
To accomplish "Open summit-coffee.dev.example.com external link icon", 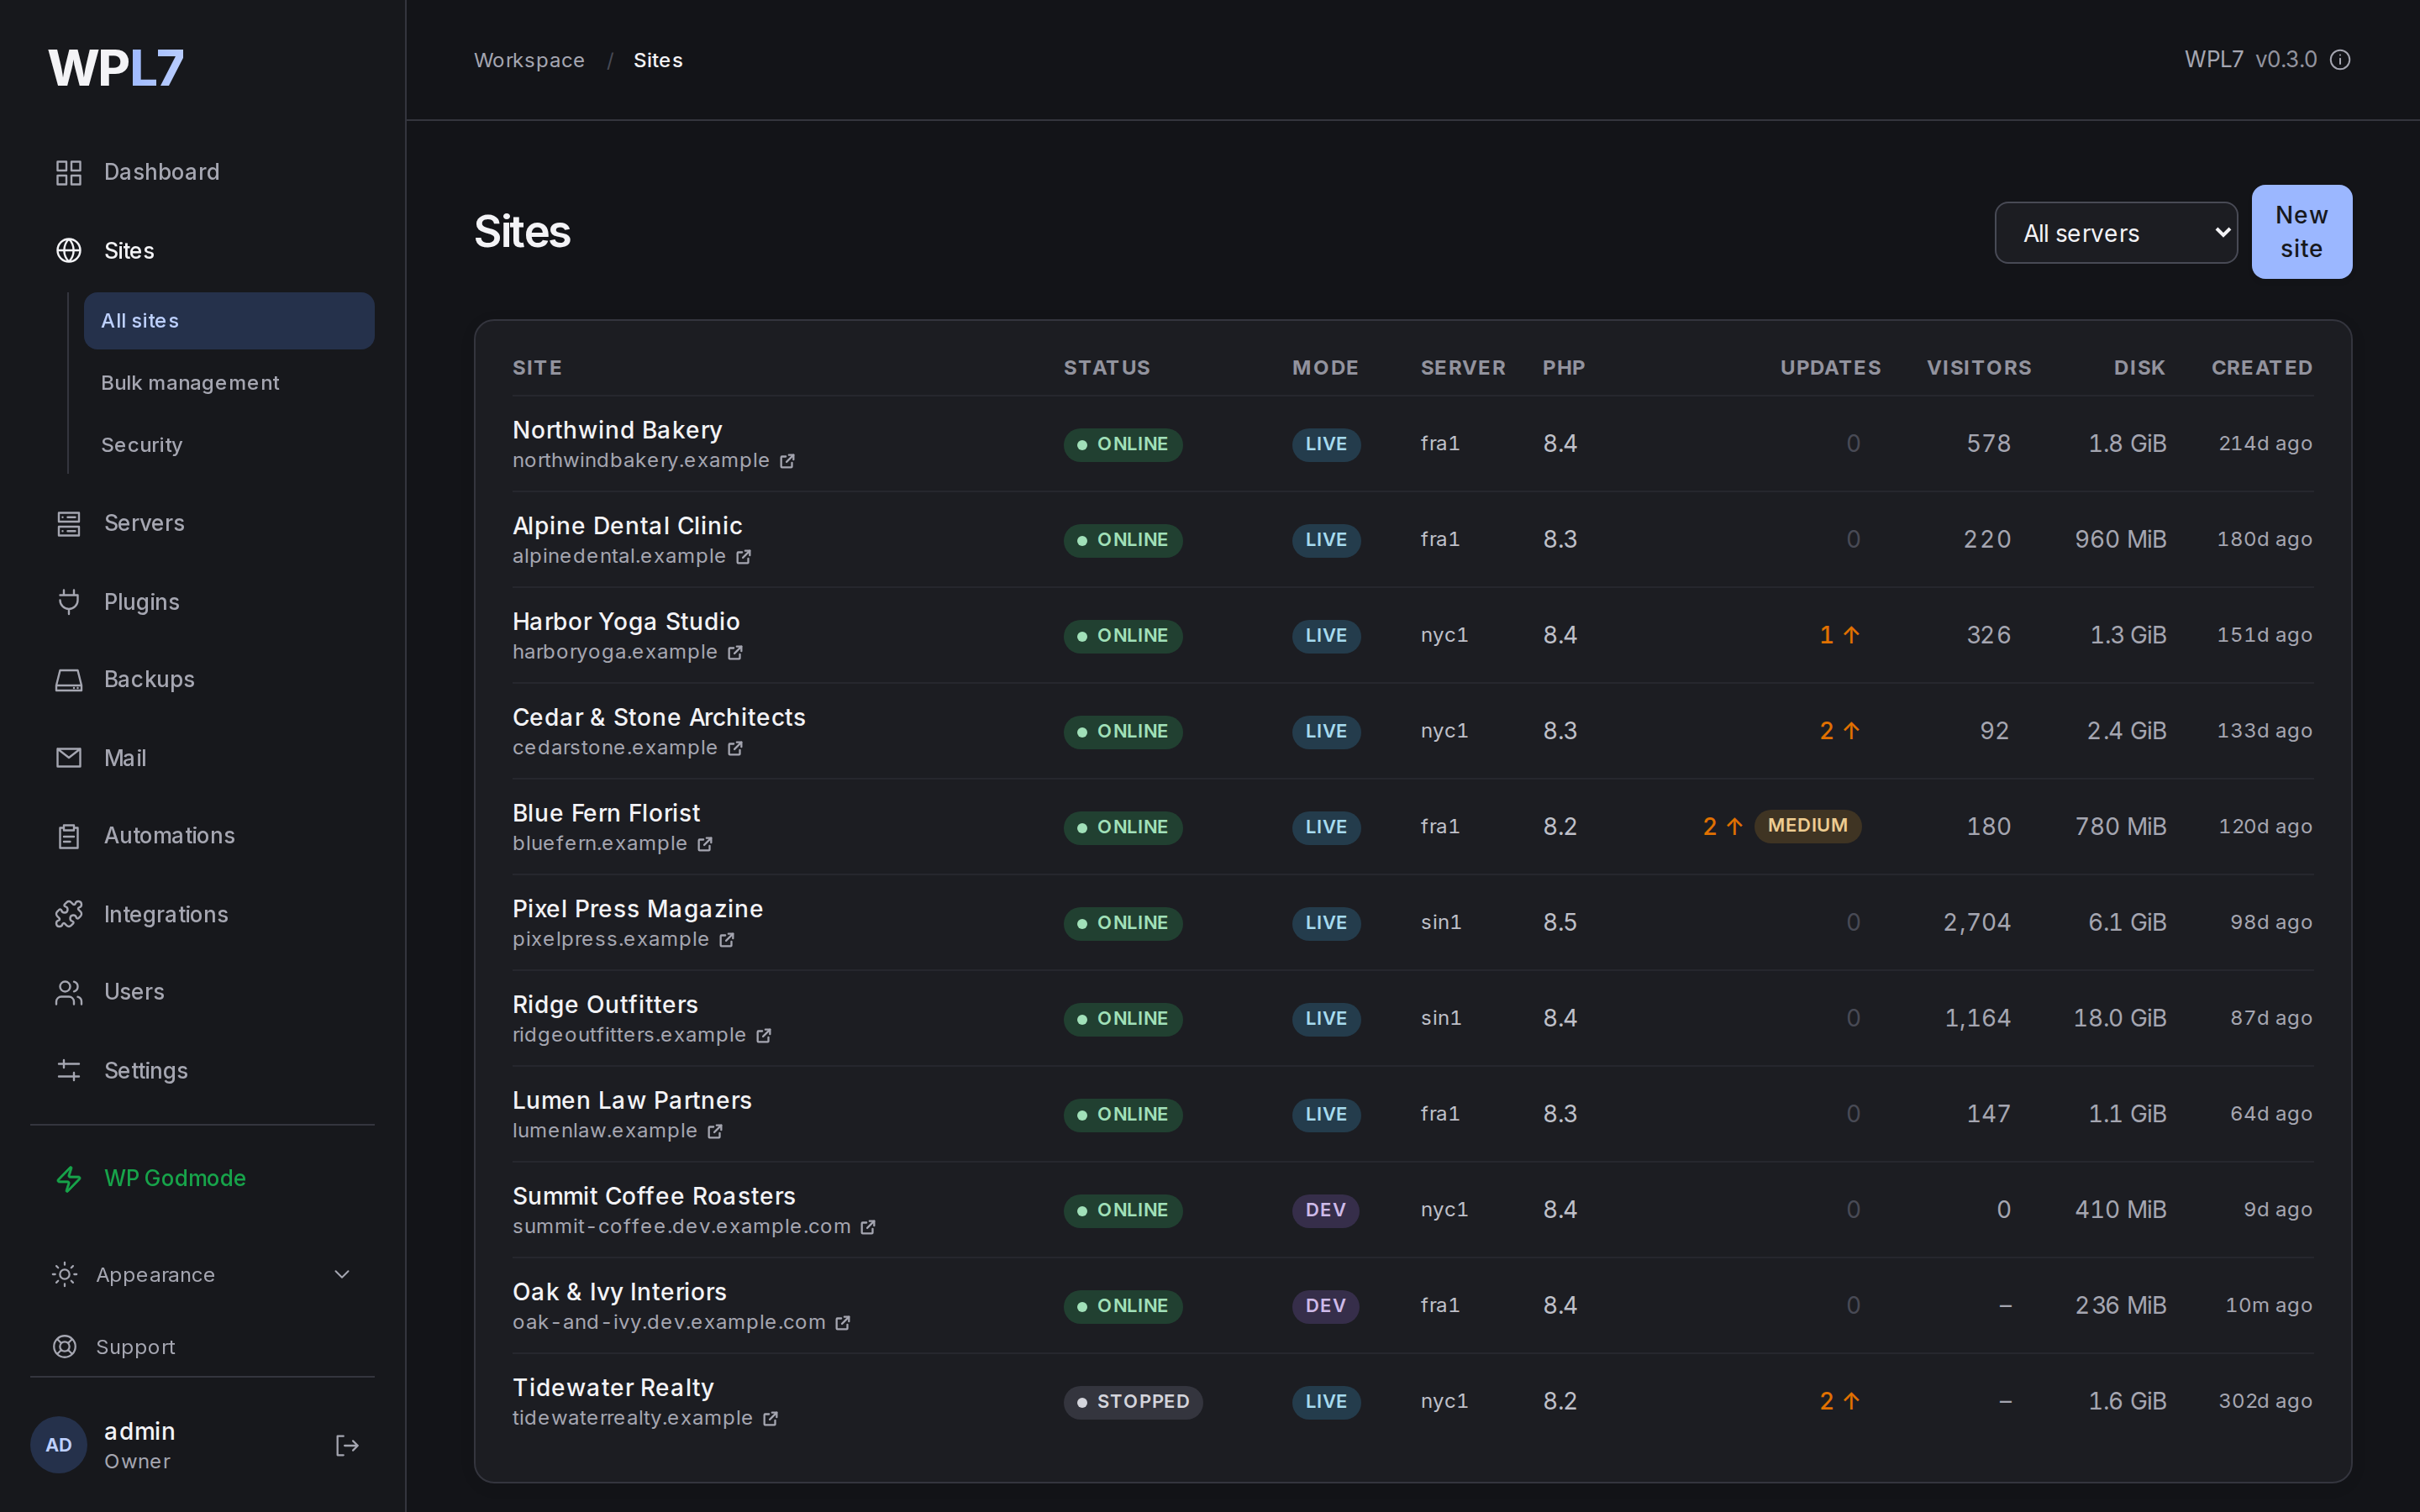I will [x=868, y=1227].
